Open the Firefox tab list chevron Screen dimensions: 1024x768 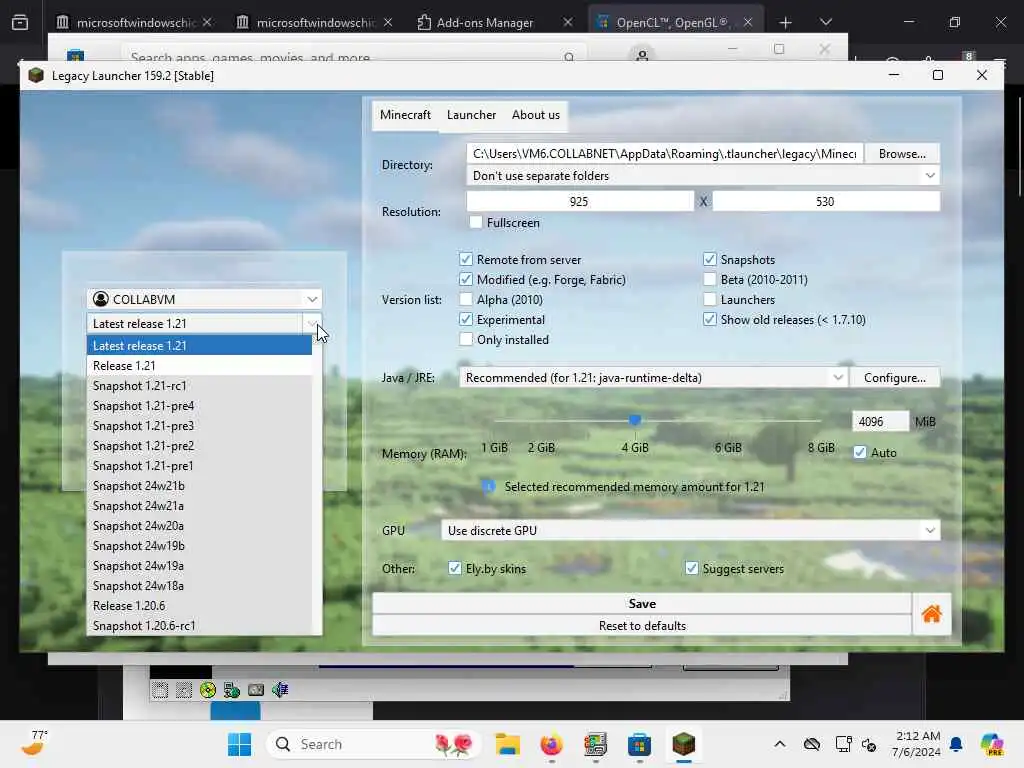point(826,22)
